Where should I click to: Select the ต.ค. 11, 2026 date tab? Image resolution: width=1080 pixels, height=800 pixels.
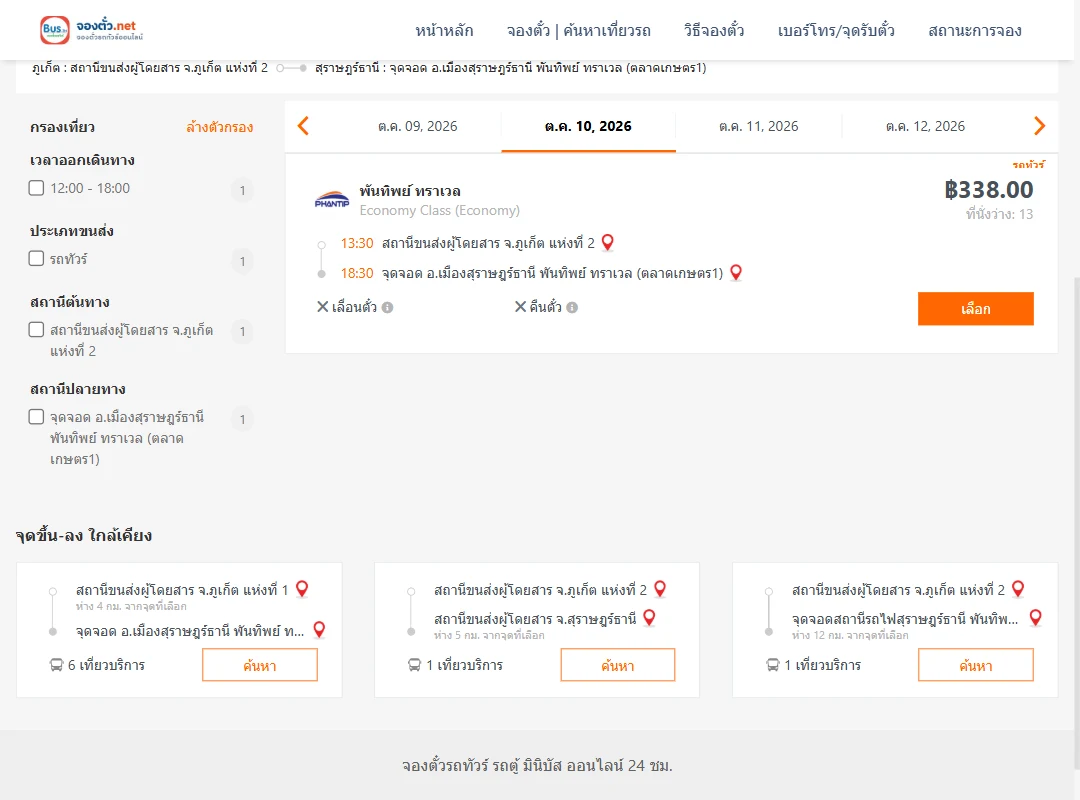(x=758, y=126)
